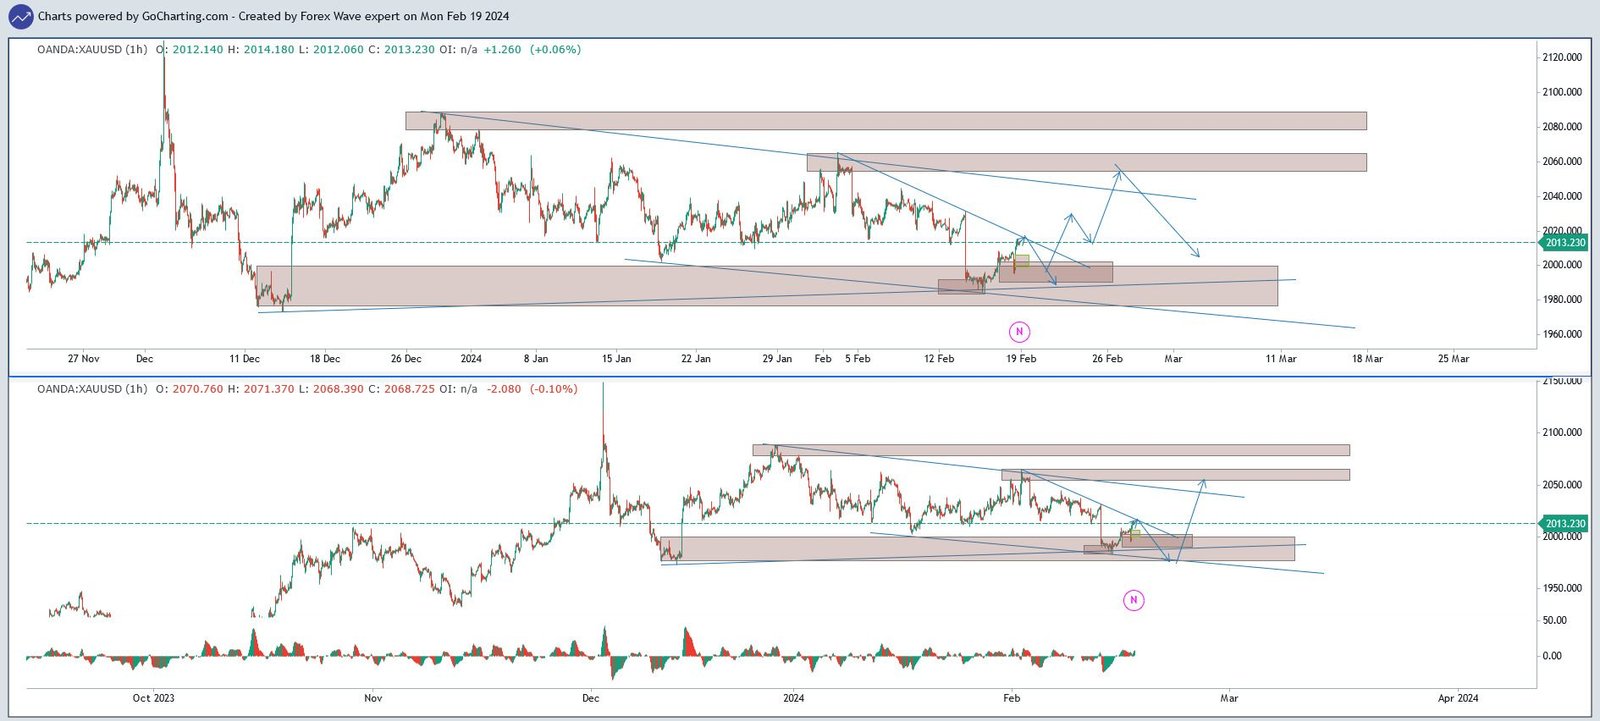Click the green 2013.230 price tag on lower axis
The image size is (1600, 721).
(x=1564, y=524)
